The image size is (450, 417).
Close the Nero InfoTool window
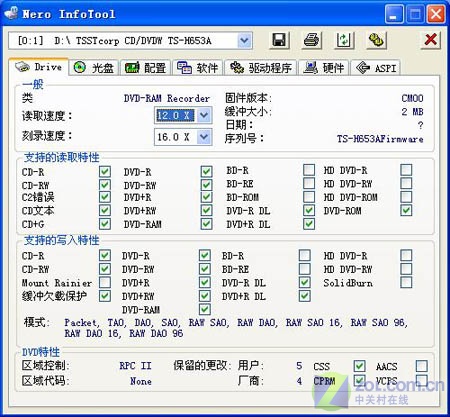(x=436, y=14)
